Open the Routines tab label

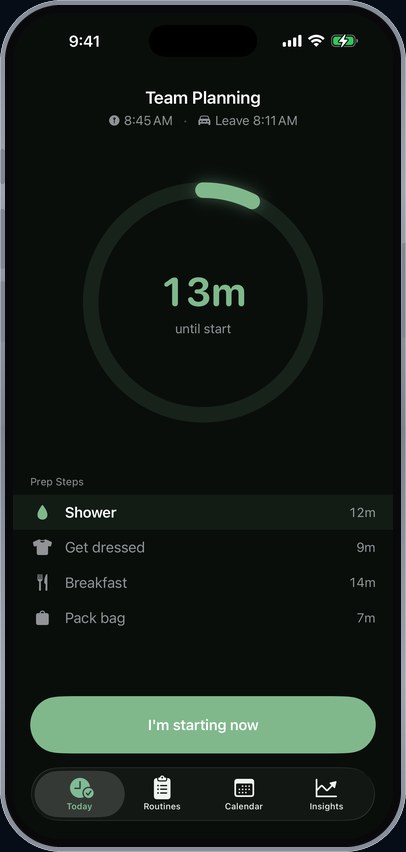click(162, 806)
